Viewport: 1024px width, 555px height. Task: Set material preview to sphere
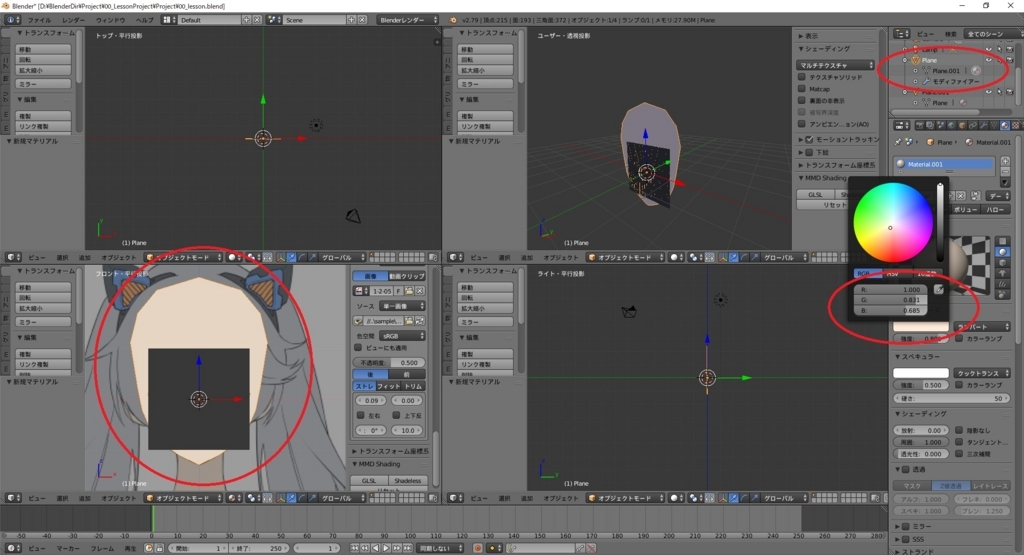[1003, 251]
